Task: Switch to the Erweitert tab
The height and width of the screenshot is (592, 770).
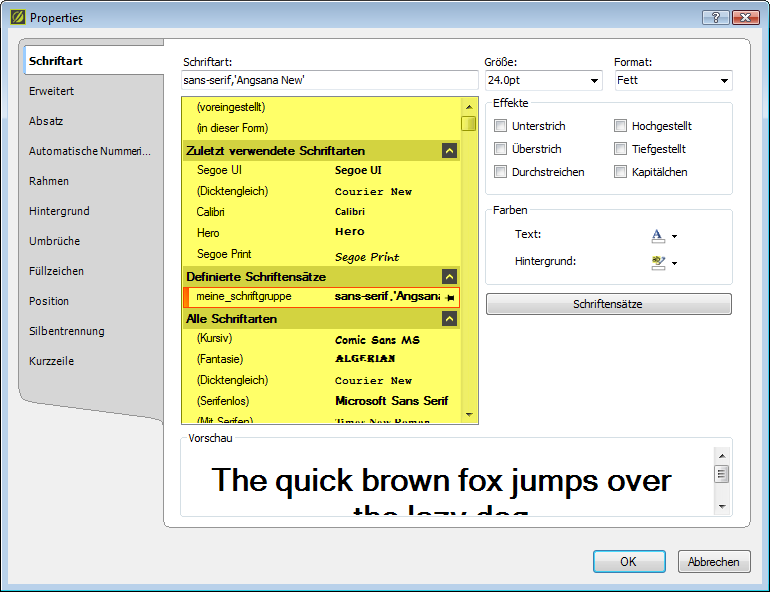Action: (52, 91)
